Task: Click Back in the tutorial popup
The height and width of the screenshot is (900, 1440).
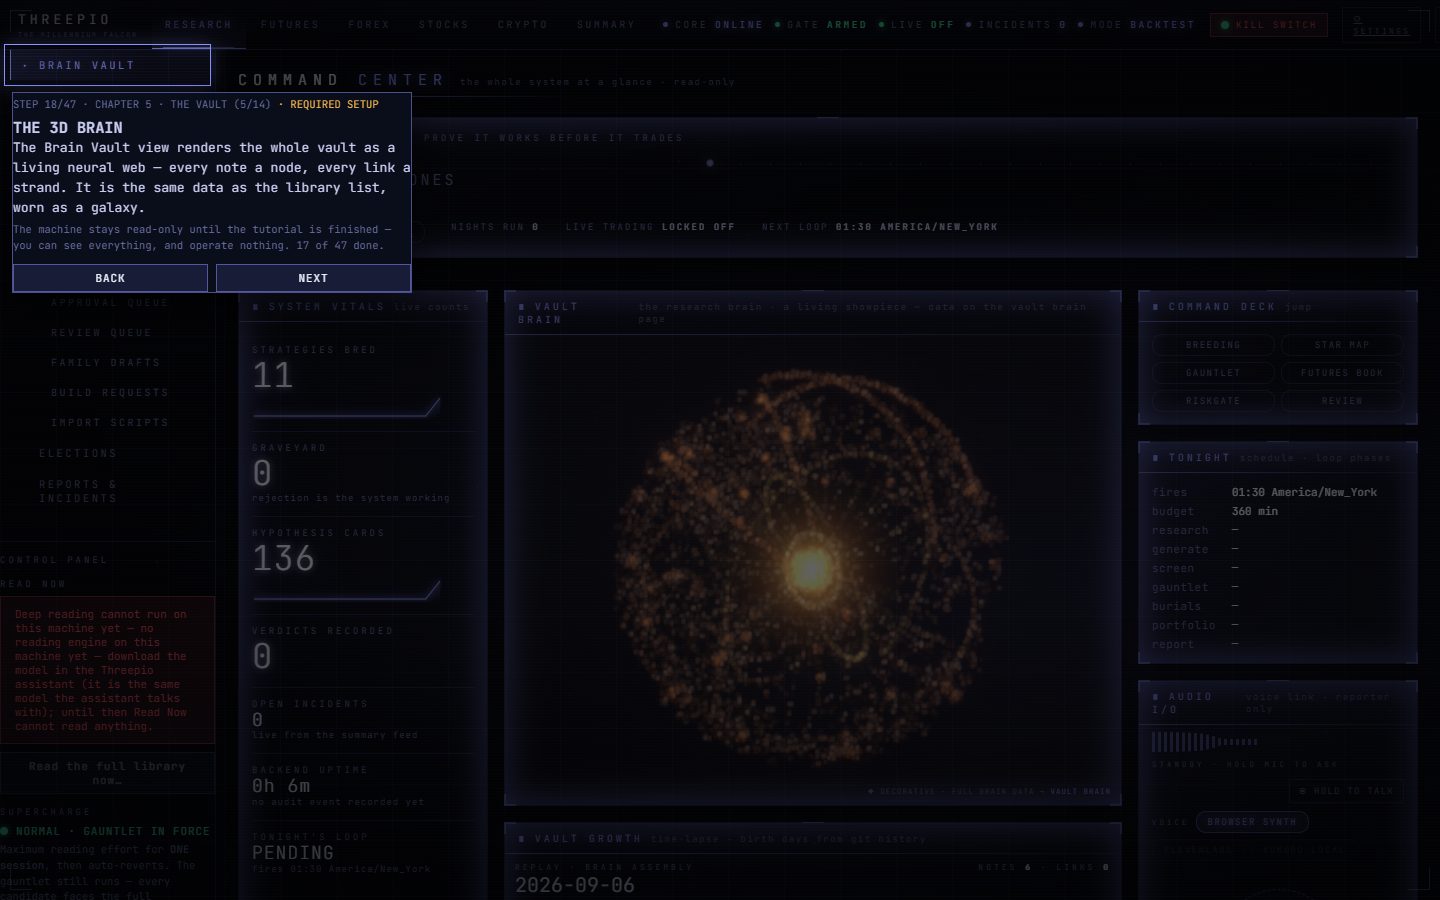Action: coord(110,278)
